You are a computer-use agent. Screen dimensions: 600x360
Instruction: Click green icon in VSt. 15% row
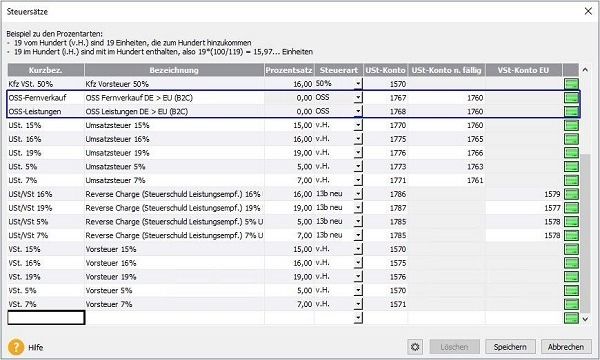pos(571,249)
